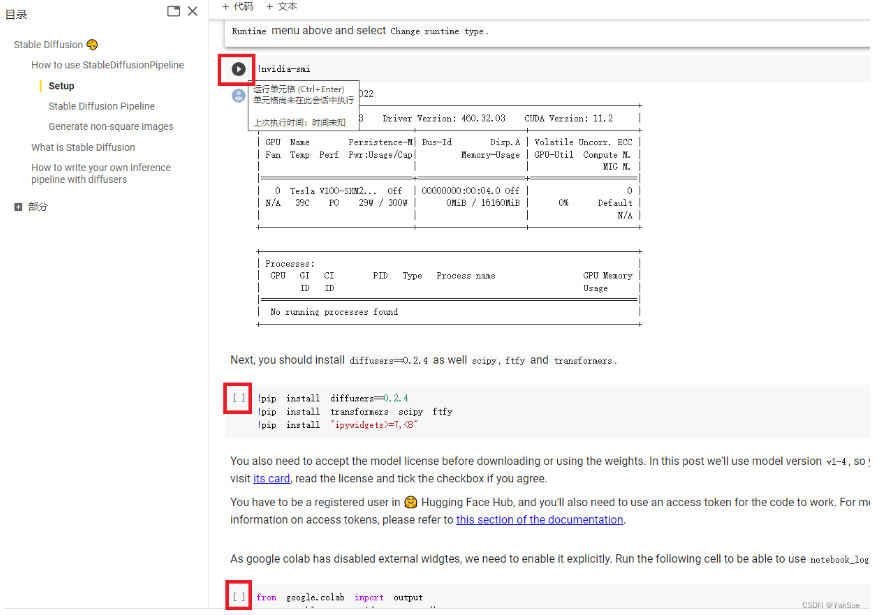Click 'No running processes found' output text
The image size is (885, 615).
coord(334,312)
